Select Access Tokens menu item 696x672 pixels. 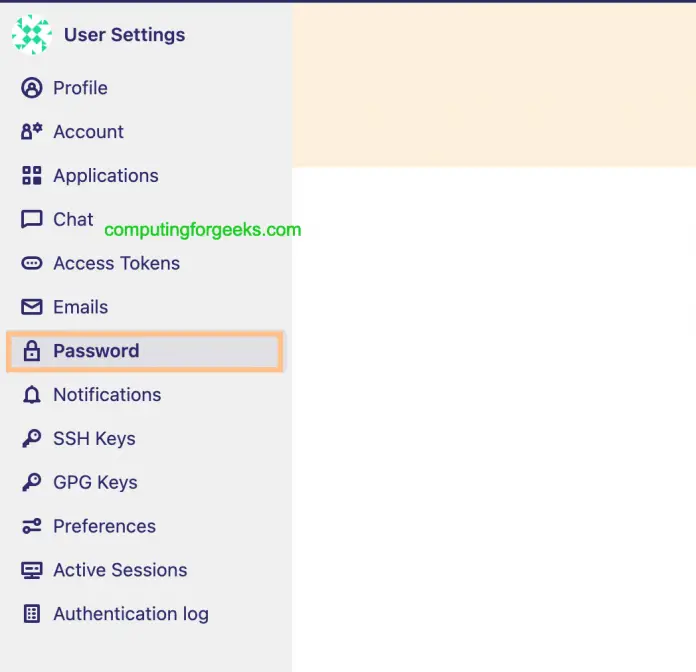(x=116, y=264)
